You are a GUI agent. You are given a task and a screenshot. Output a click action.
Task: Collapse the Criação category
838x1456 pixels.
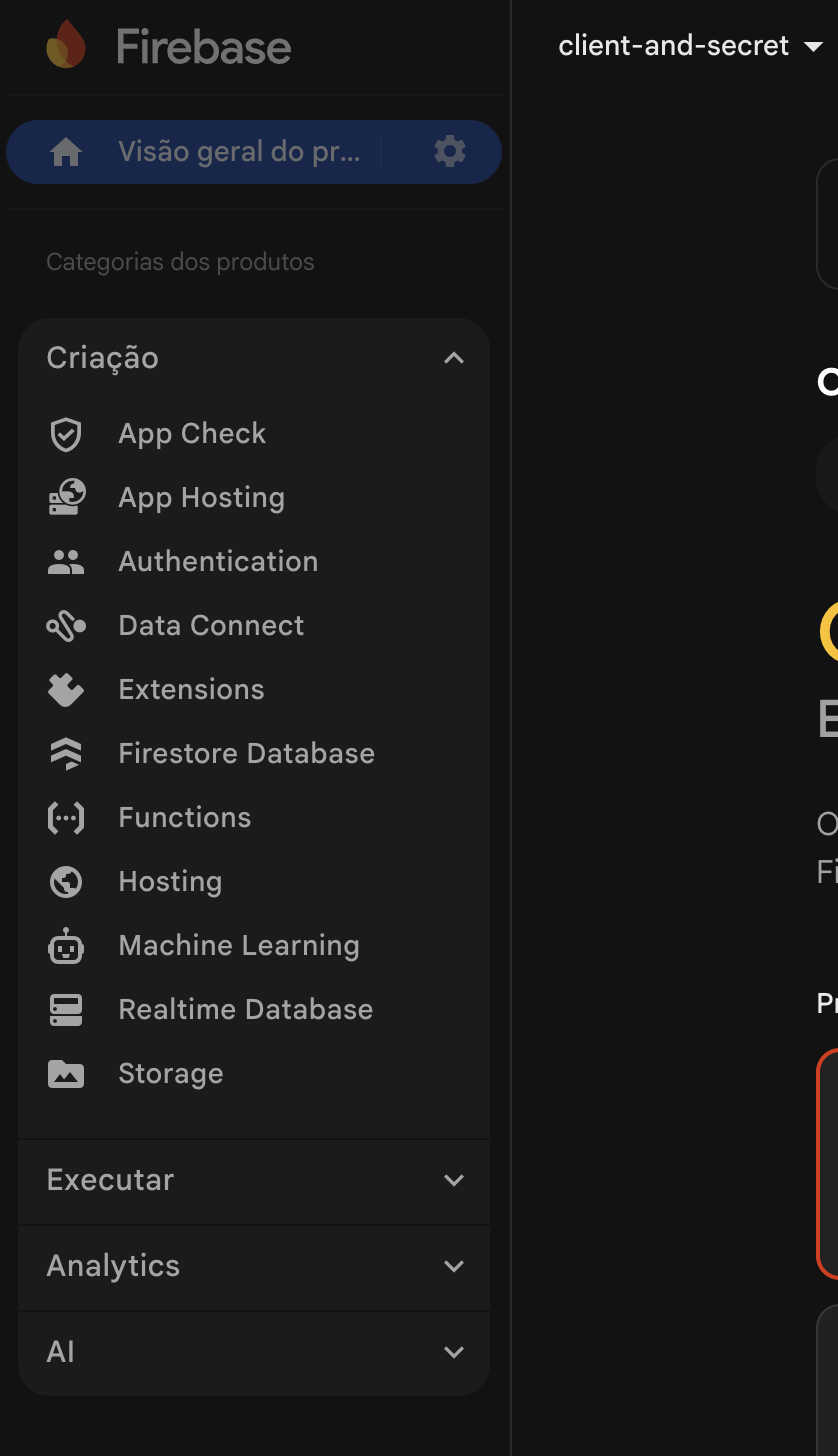(454, 358)
